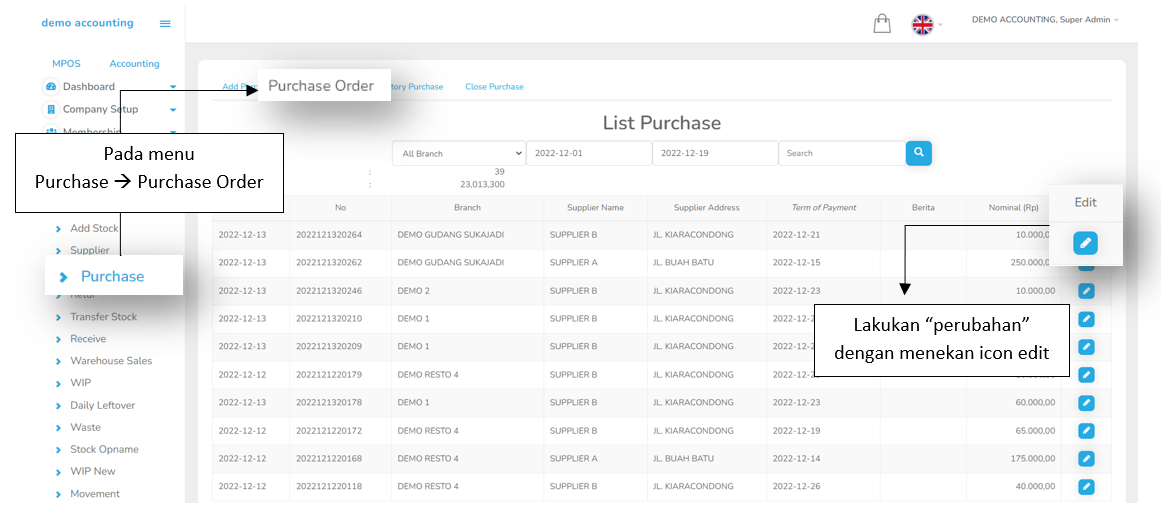Open the All Branch dropdown

458,153
